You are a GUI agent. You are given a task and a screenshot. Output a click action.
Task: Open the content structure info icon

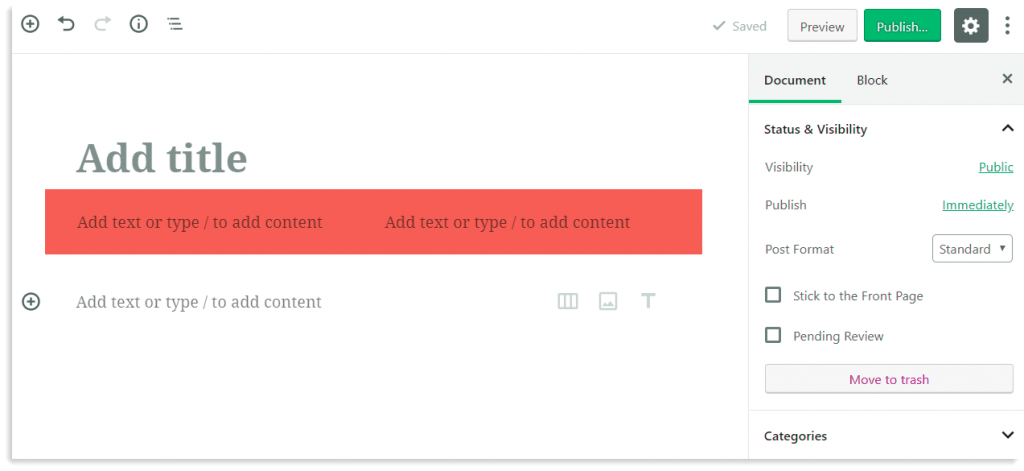click(138, 25)
